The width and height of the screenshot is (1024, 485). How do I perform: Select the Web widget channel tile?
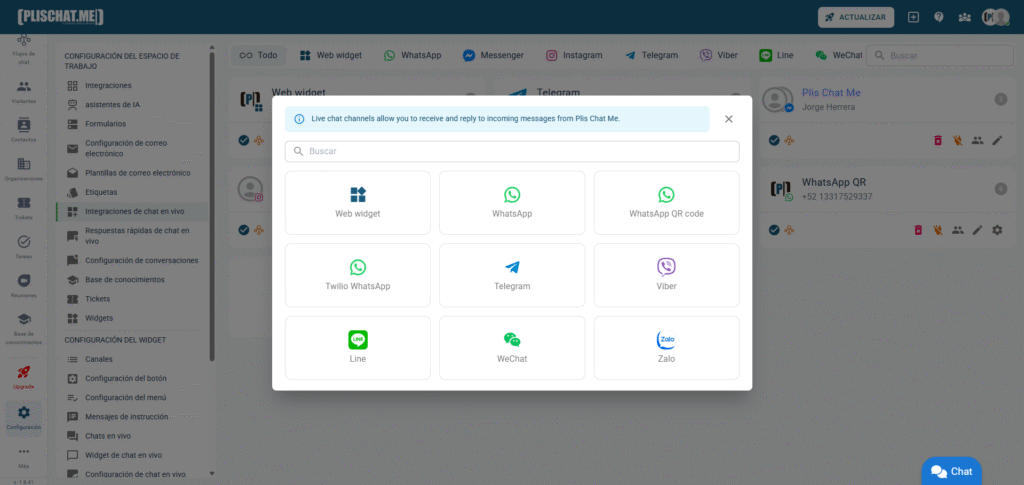357,202
